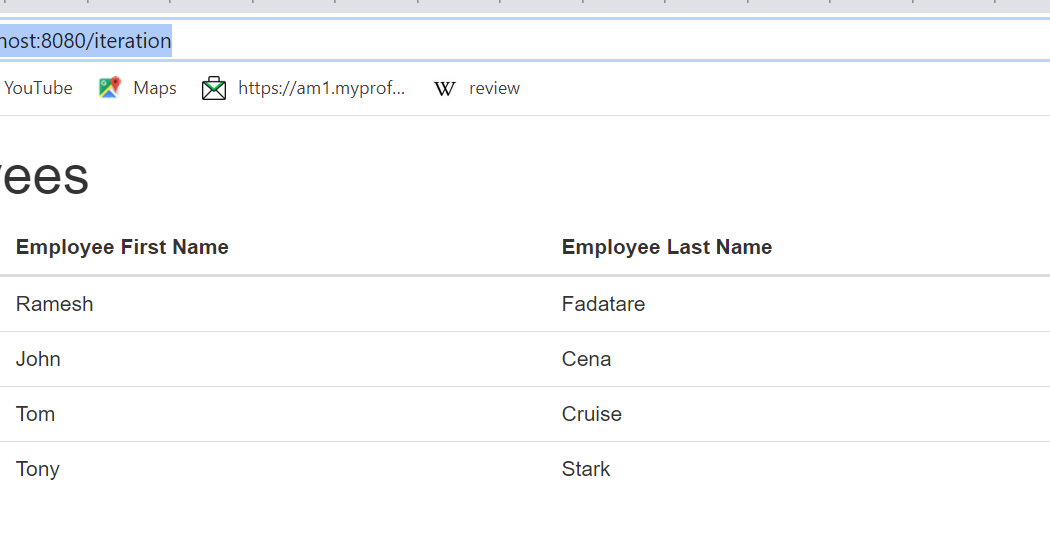The width and height of the screenshot is (1050, 551).
Task: Click the Employee First Name column header
Action: pos(122,247)
